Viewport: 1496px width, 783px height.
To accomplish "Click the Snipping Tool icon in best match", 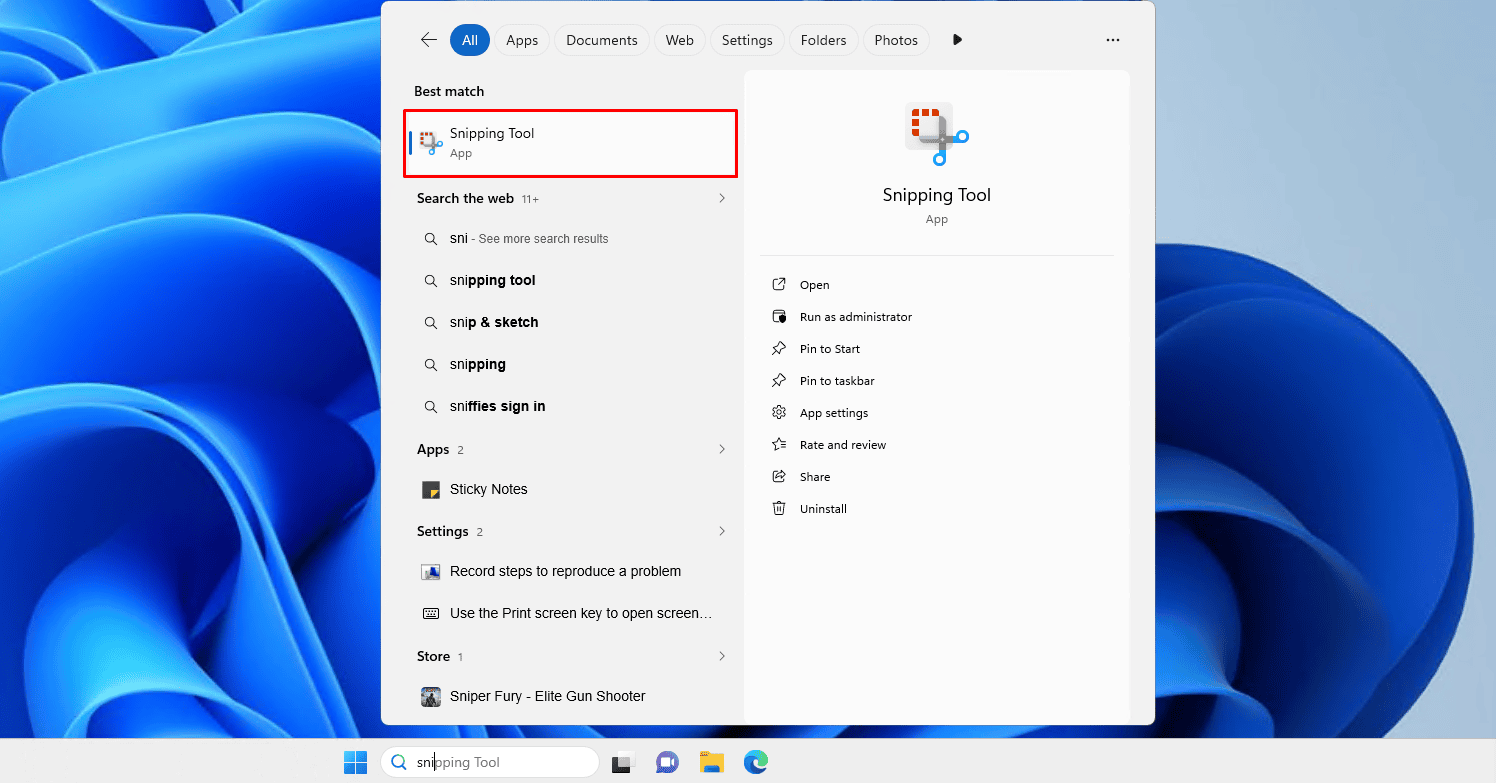I will (431, 143).
